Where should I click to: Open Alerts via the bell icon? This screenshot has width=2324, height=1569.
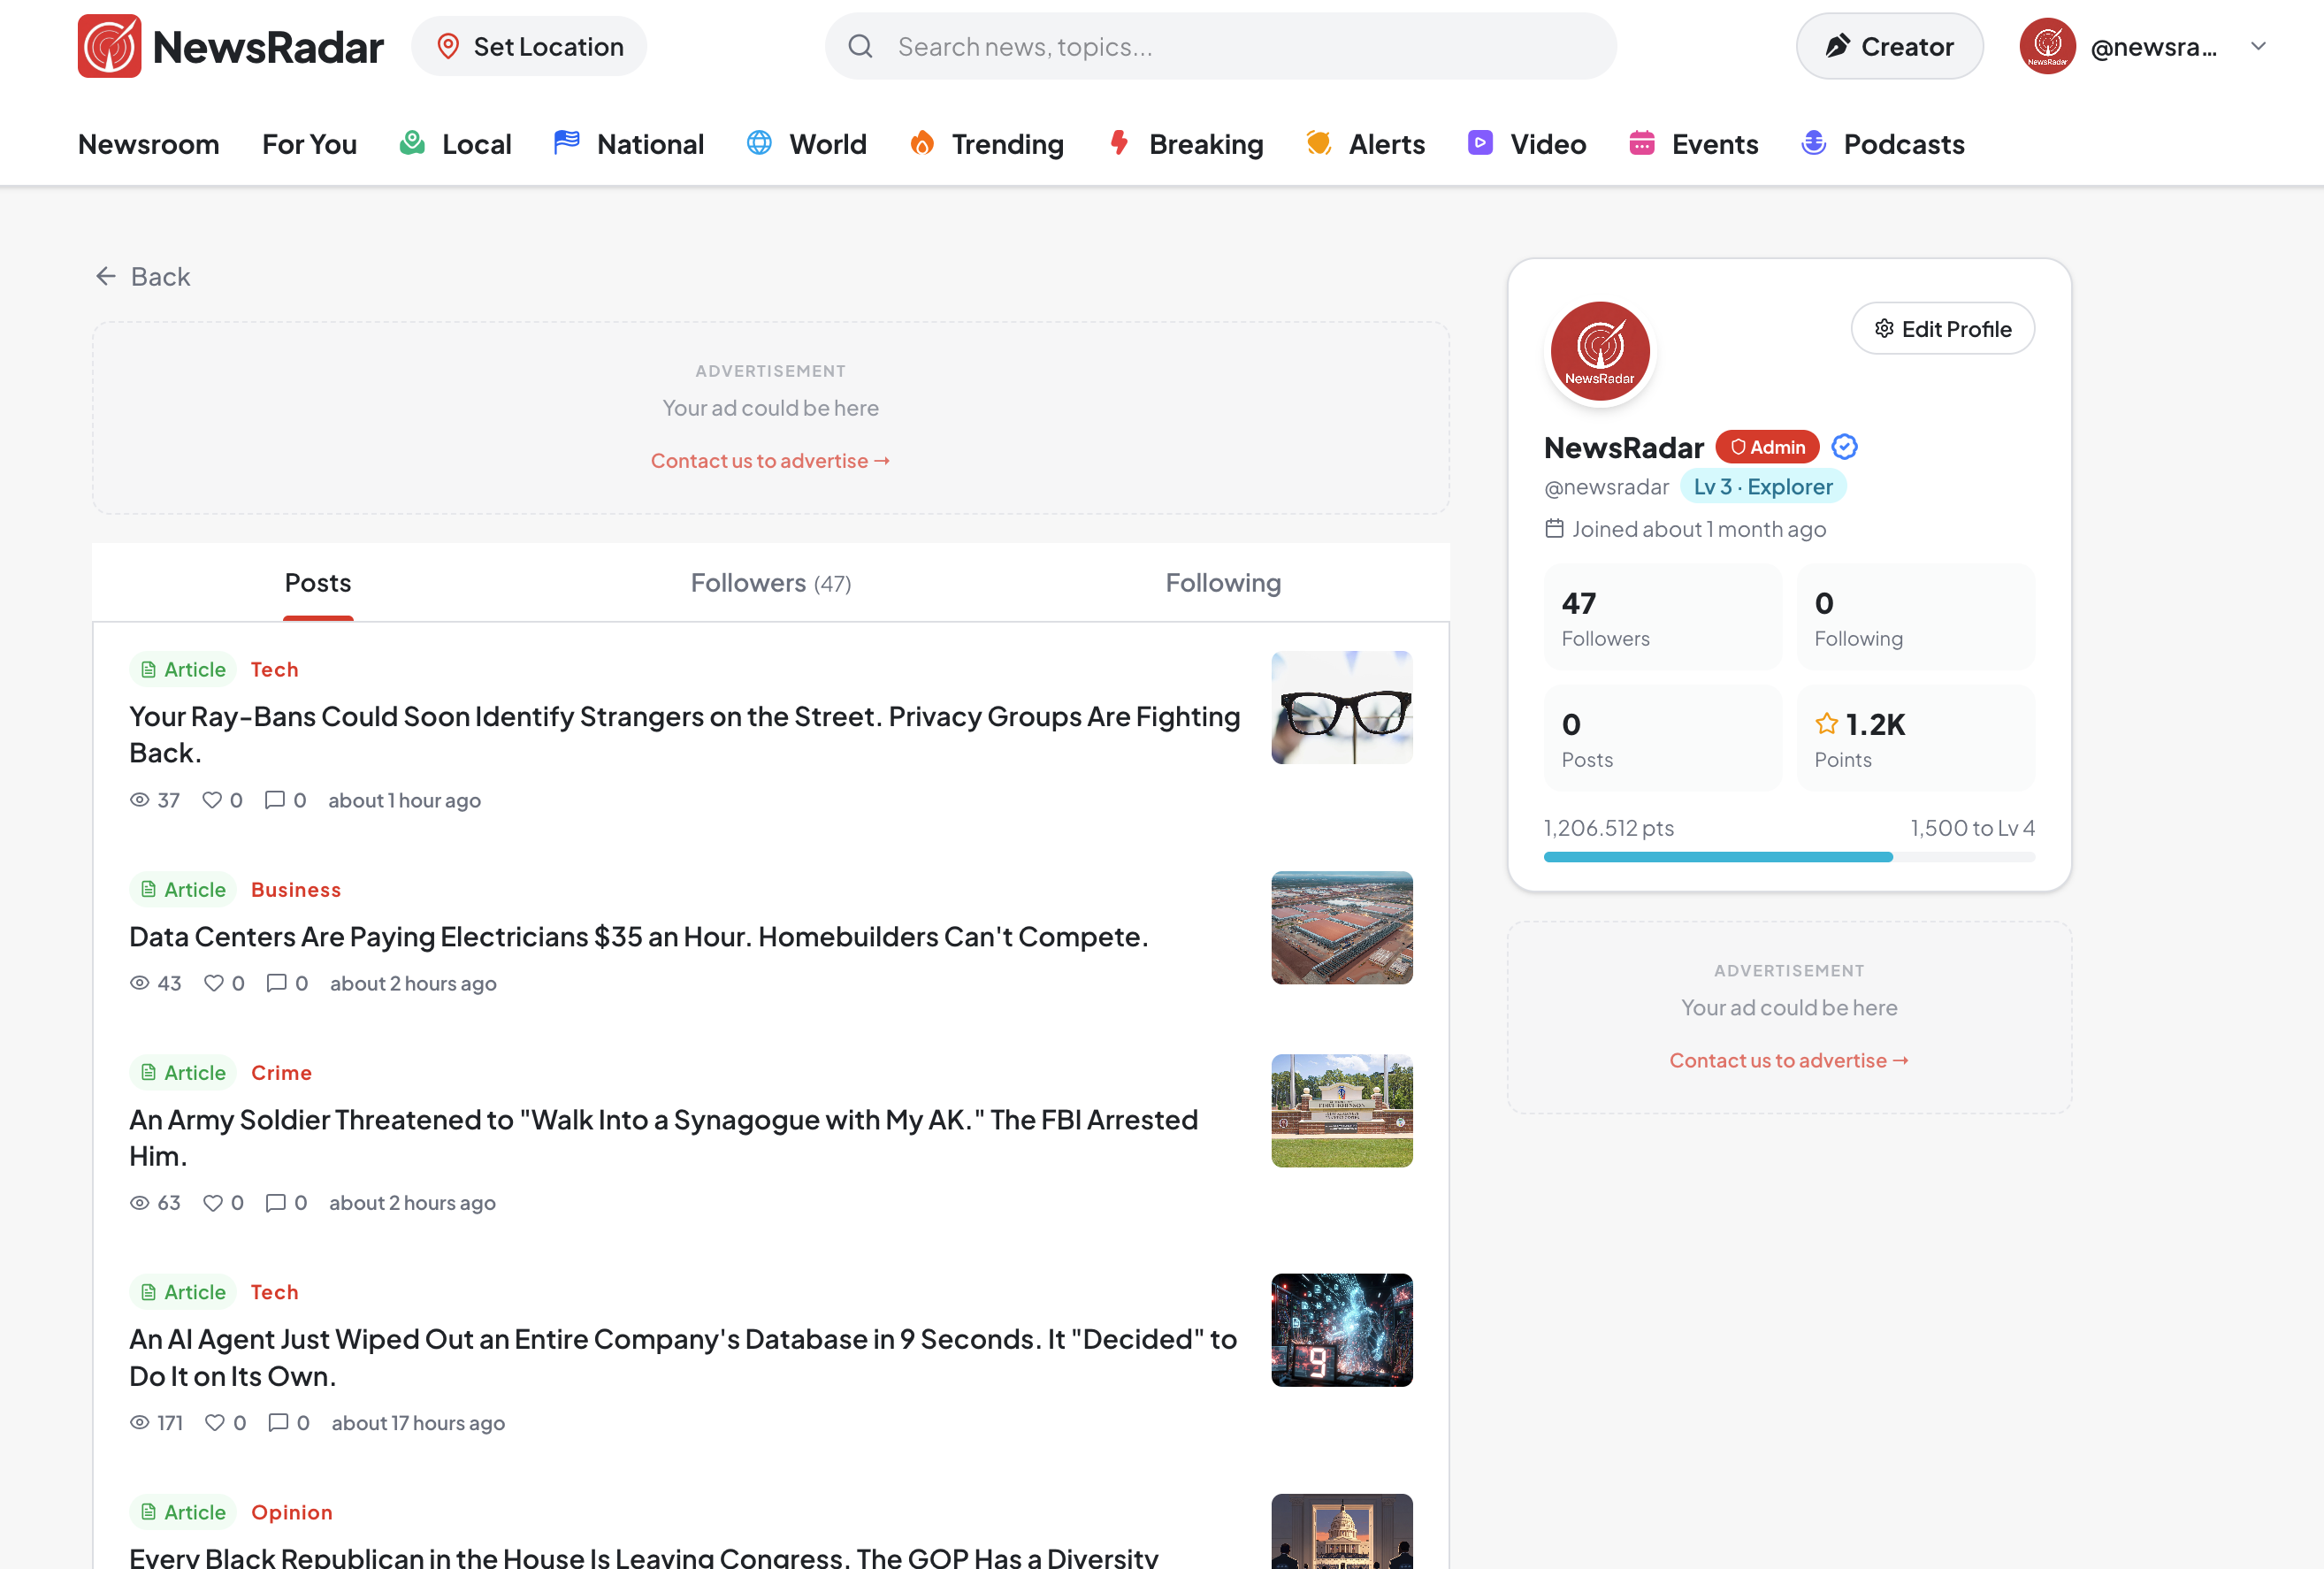pos(1318,143)
